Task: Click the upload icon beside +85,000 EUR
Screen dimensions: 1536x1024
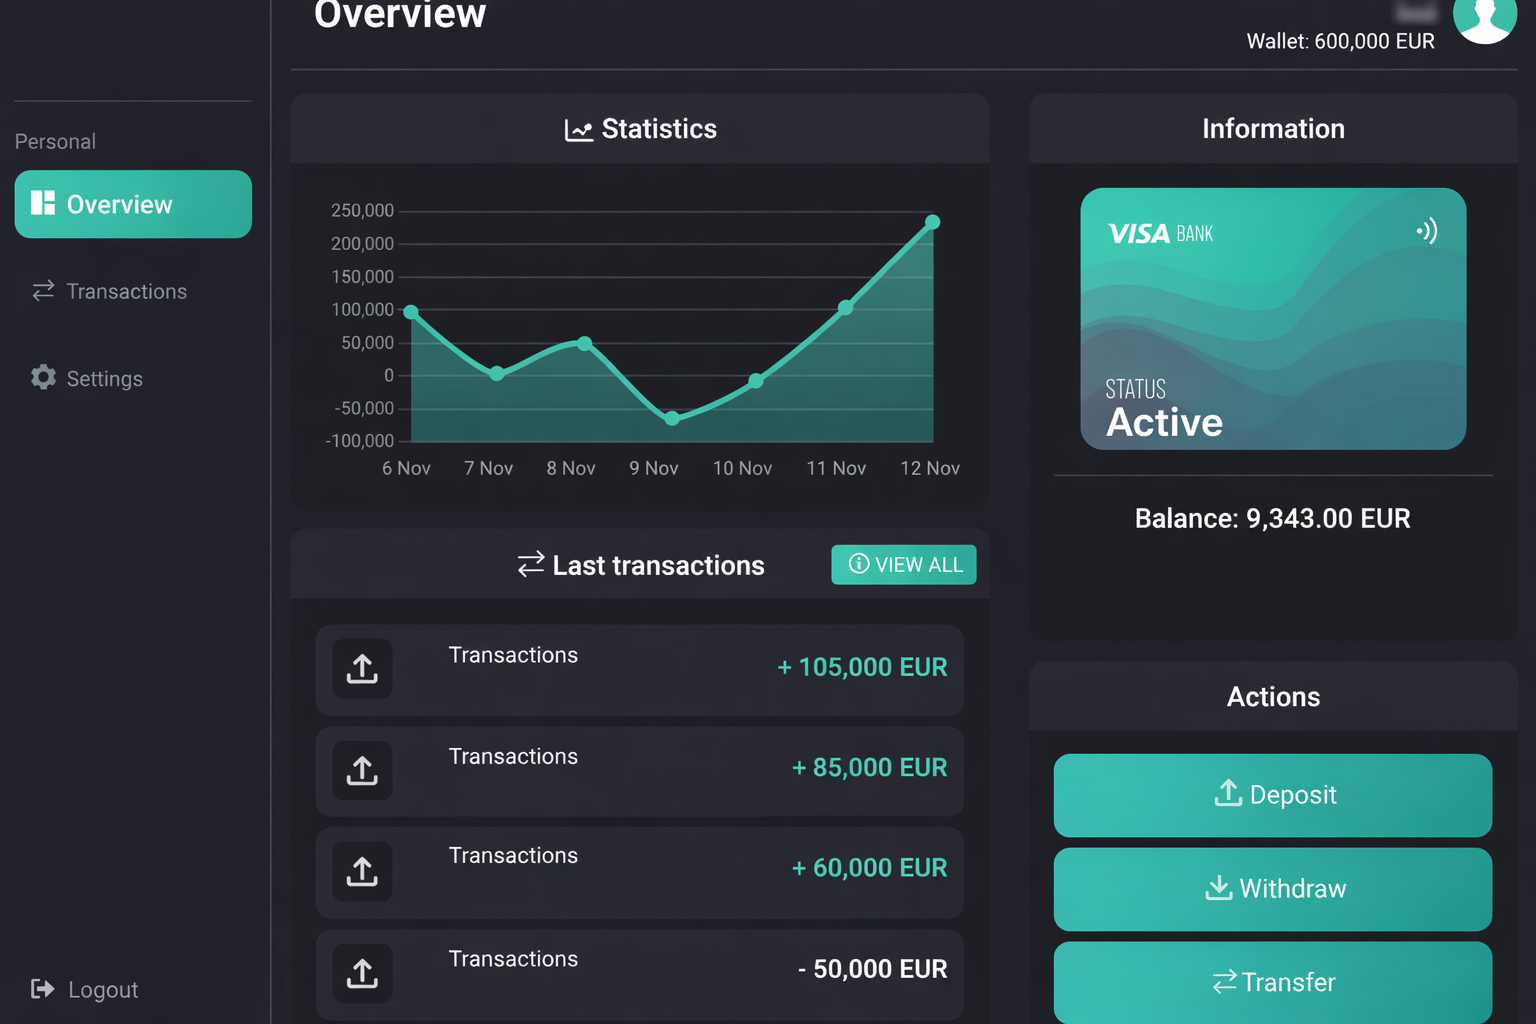Action: 362,770
